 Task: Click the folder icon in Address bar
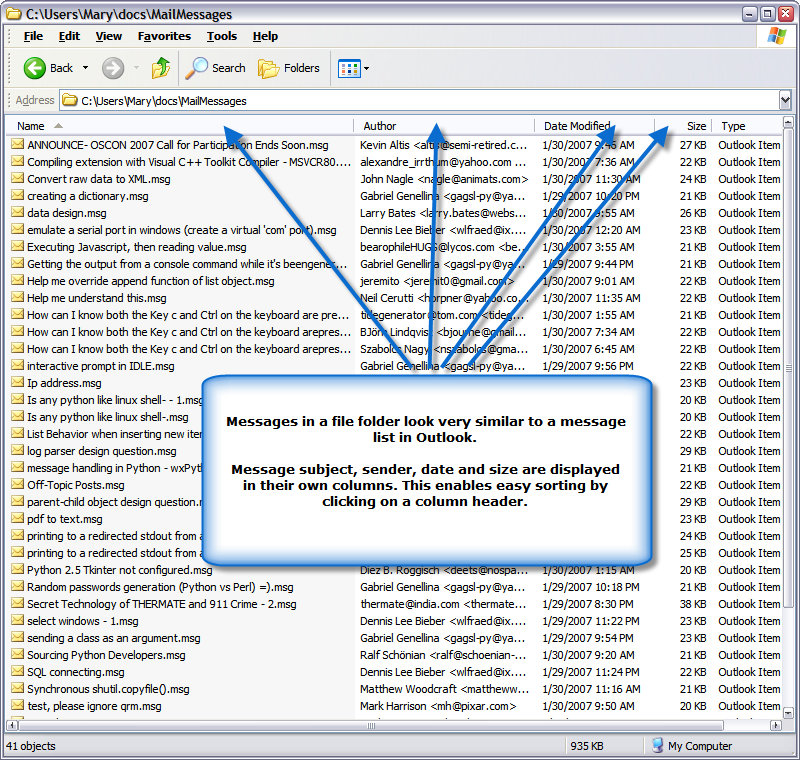[x=70, y=100]
